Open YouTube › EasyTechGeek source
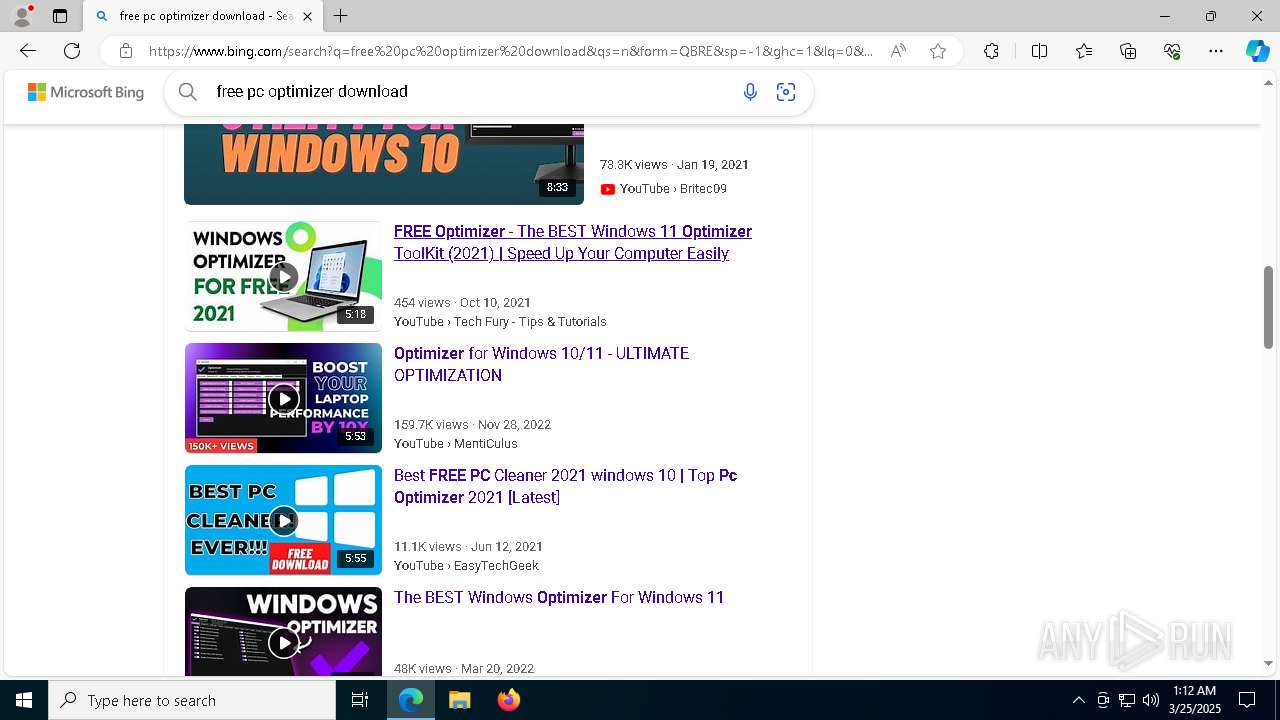 point(466,566)
